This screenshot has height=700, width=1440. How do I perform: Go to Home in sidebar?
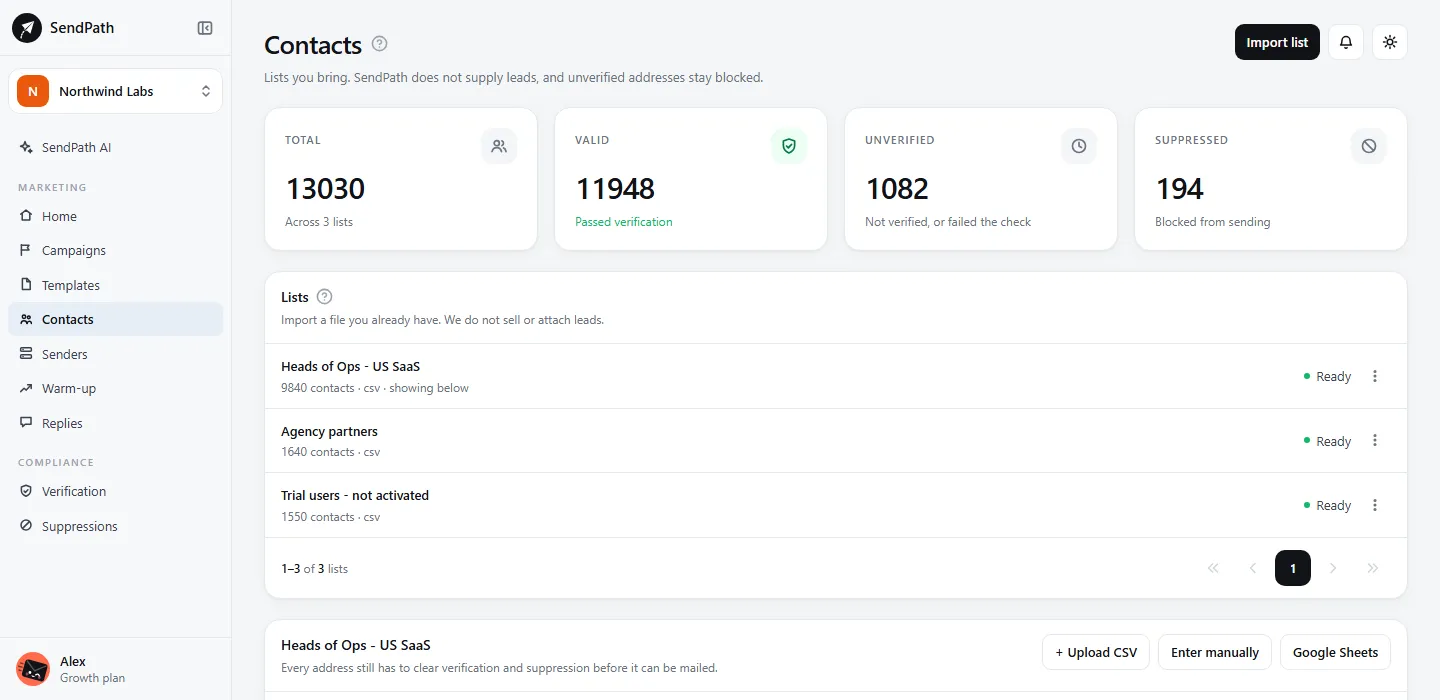[x=116, y=216]
